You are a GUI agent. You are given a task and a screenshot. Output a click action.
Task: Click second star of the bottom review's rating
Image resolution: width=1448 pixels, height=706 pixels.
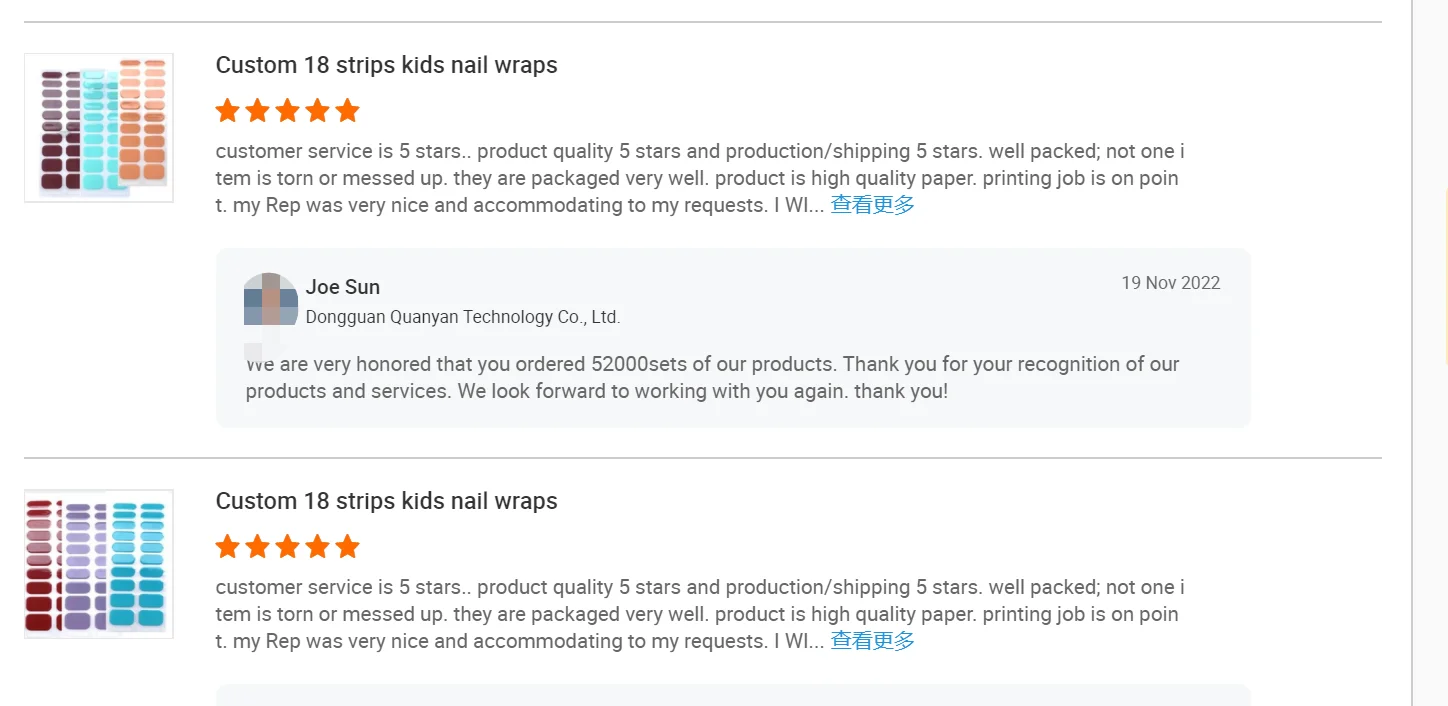(x=258, y=547)
